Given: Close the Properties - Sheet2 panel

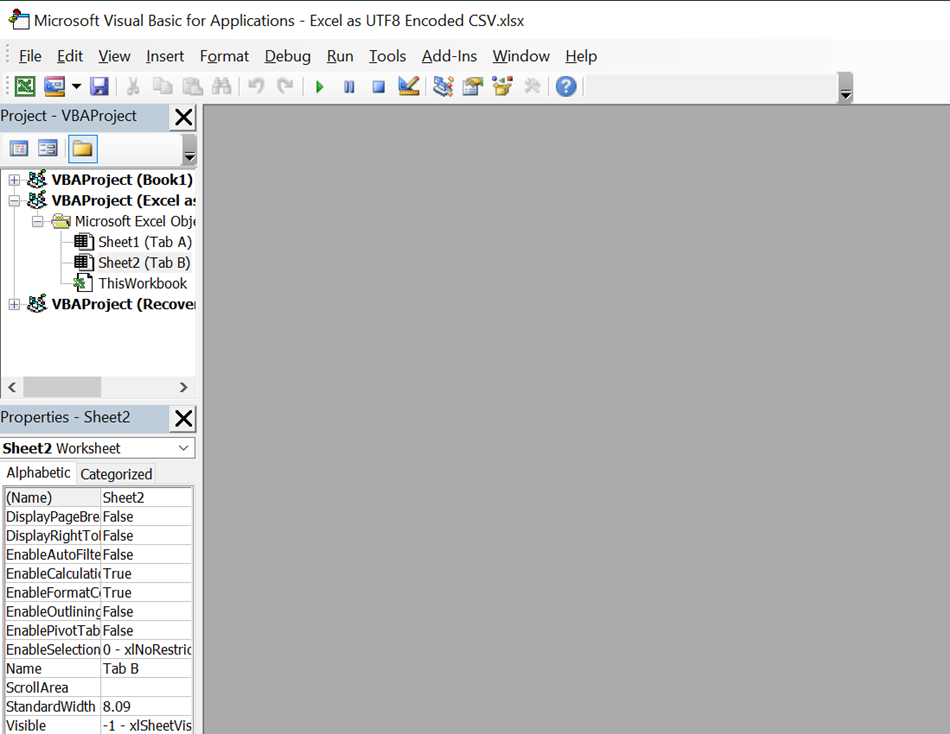Looking at the screenshot, I should (184, 418).
